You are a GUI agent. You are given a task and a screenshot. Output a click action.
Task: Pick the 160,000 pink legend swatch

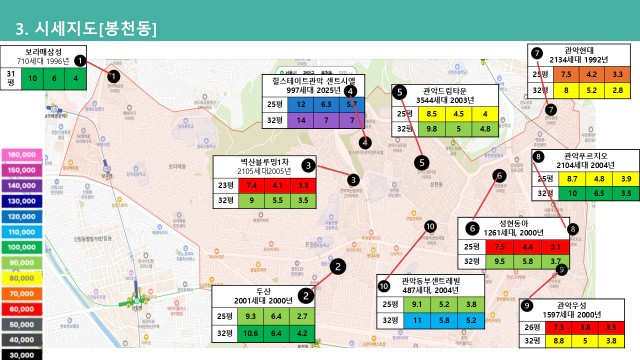(22, 155)
